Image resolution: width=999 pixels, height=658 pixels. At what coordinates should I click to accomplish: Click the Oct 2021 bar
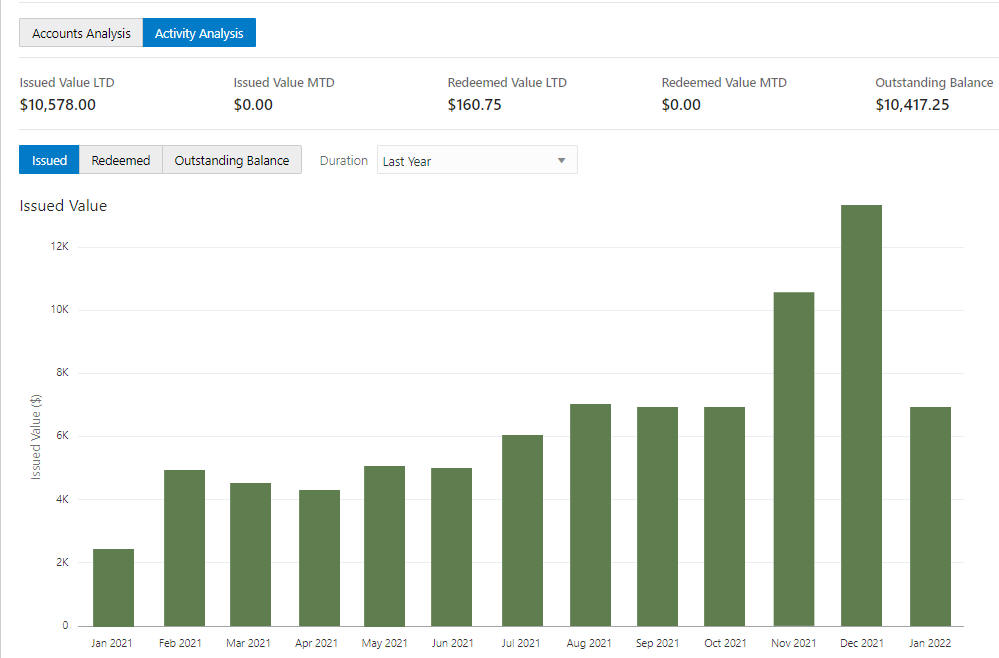[724, 517]
